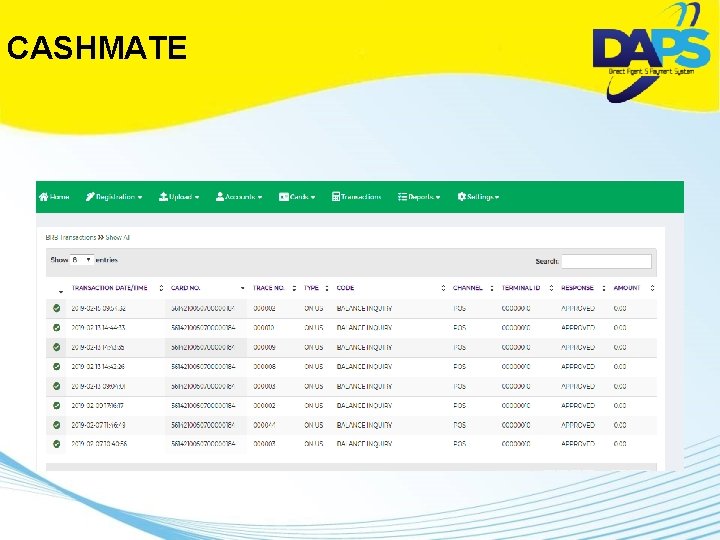The width and height of the screenshot is (720, 540).
Task: Click green check icon for 2019-02-07 10:40:56 row
Action: coord(56,444)
